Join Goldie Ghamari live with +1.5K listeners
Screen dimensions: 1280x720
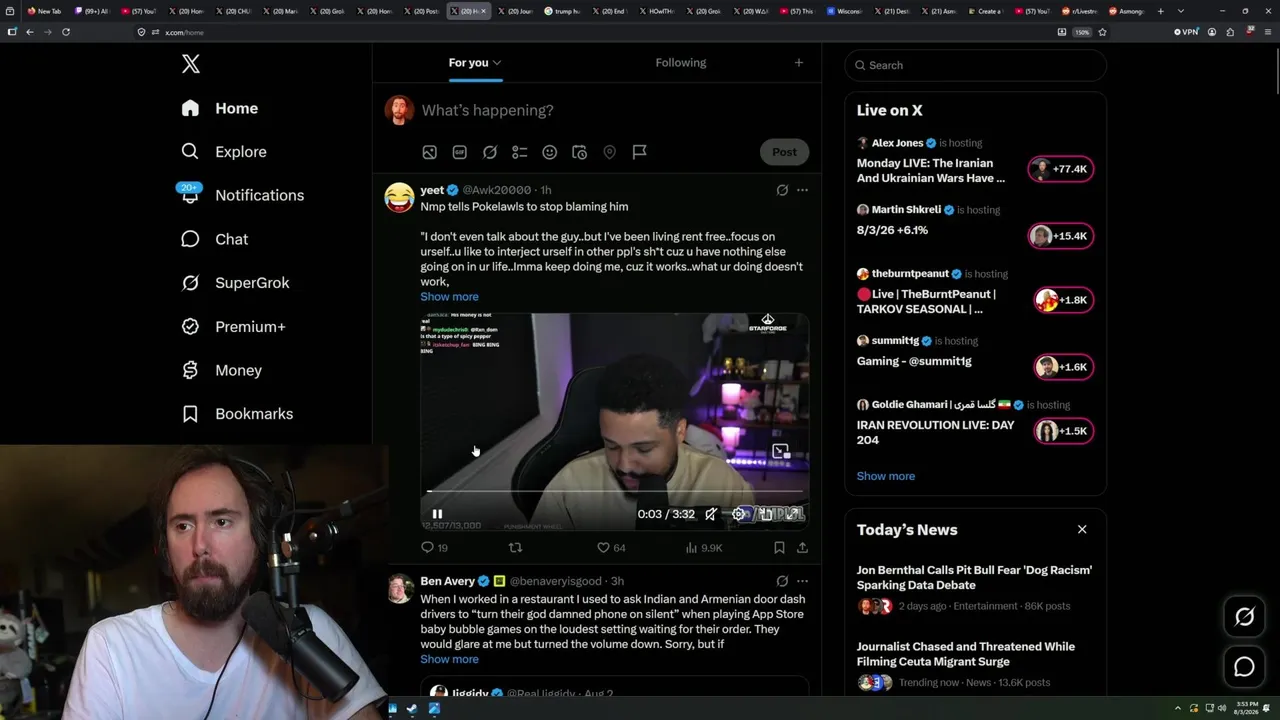click(1063, 431)
